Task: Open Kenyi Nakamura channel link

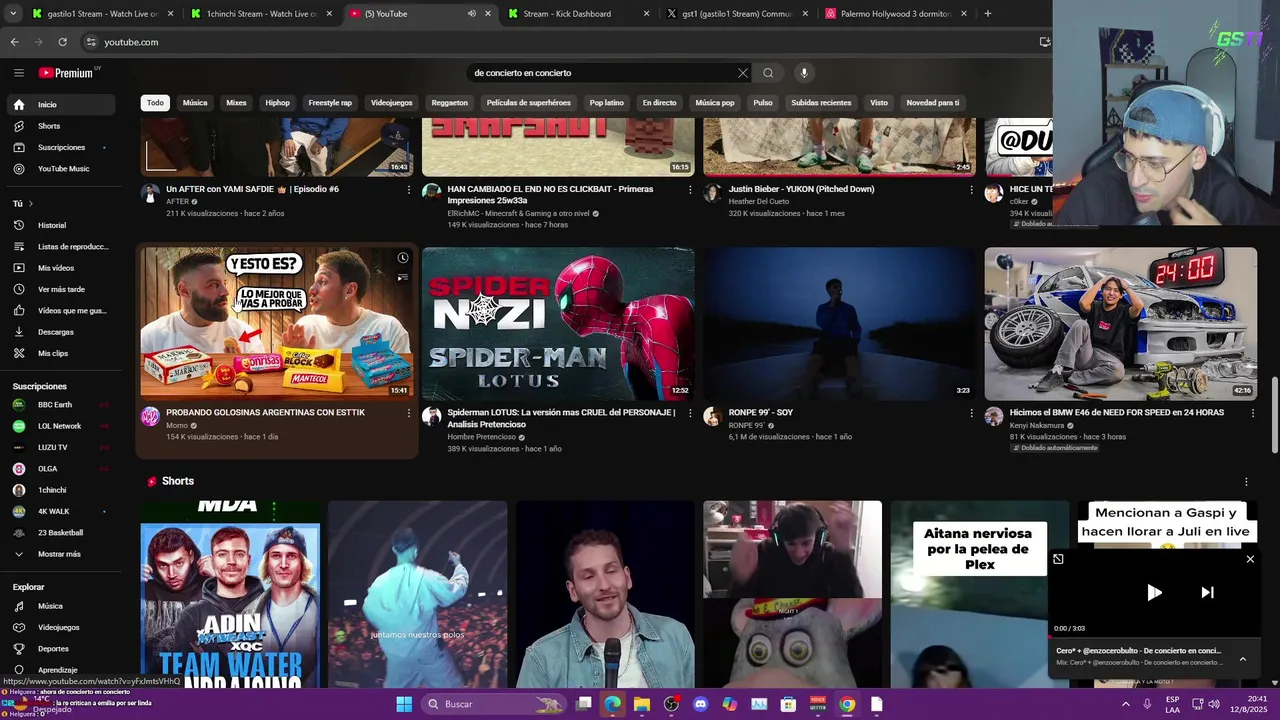Action: point(1037,425)
